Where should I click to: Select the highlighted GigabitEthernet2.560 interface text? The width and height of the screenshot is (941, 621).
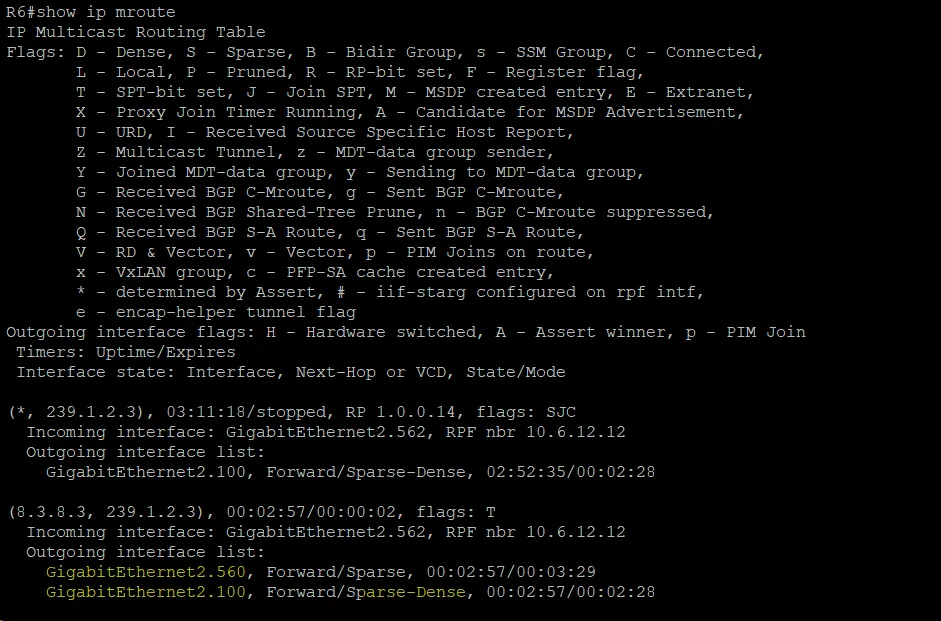click(146, 572)
